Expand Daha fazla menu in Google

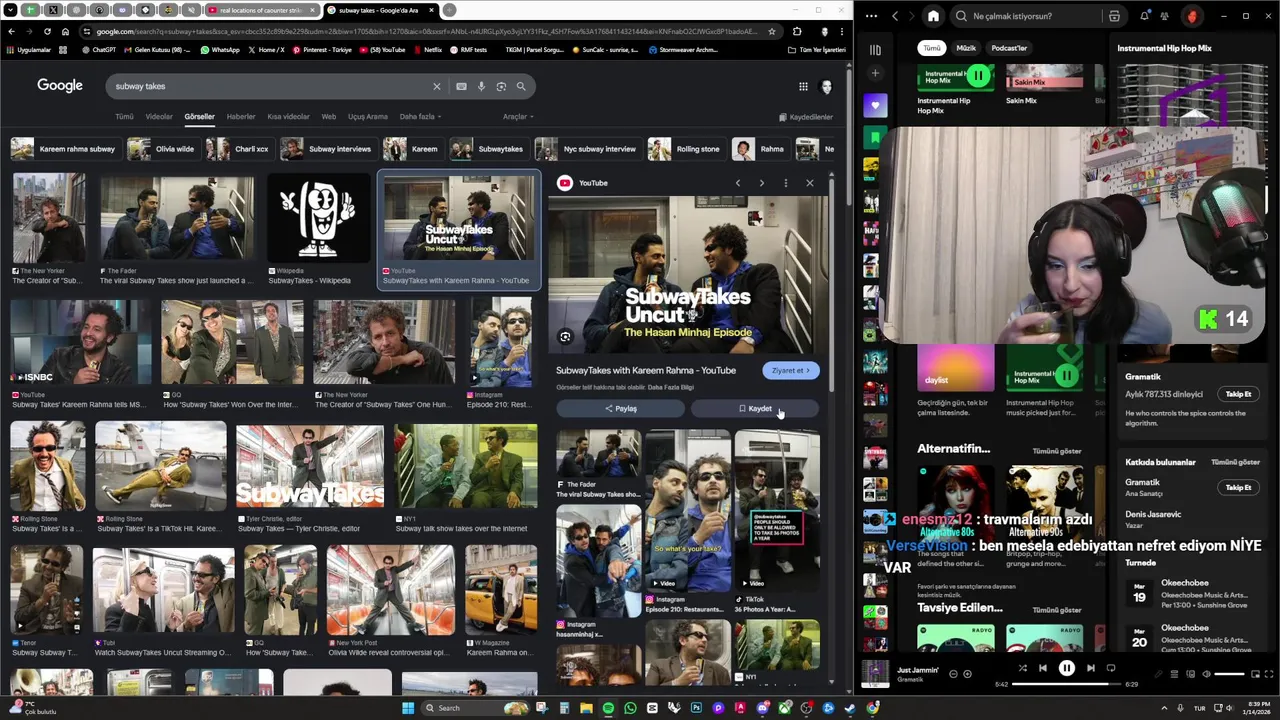tap(420, 117)
